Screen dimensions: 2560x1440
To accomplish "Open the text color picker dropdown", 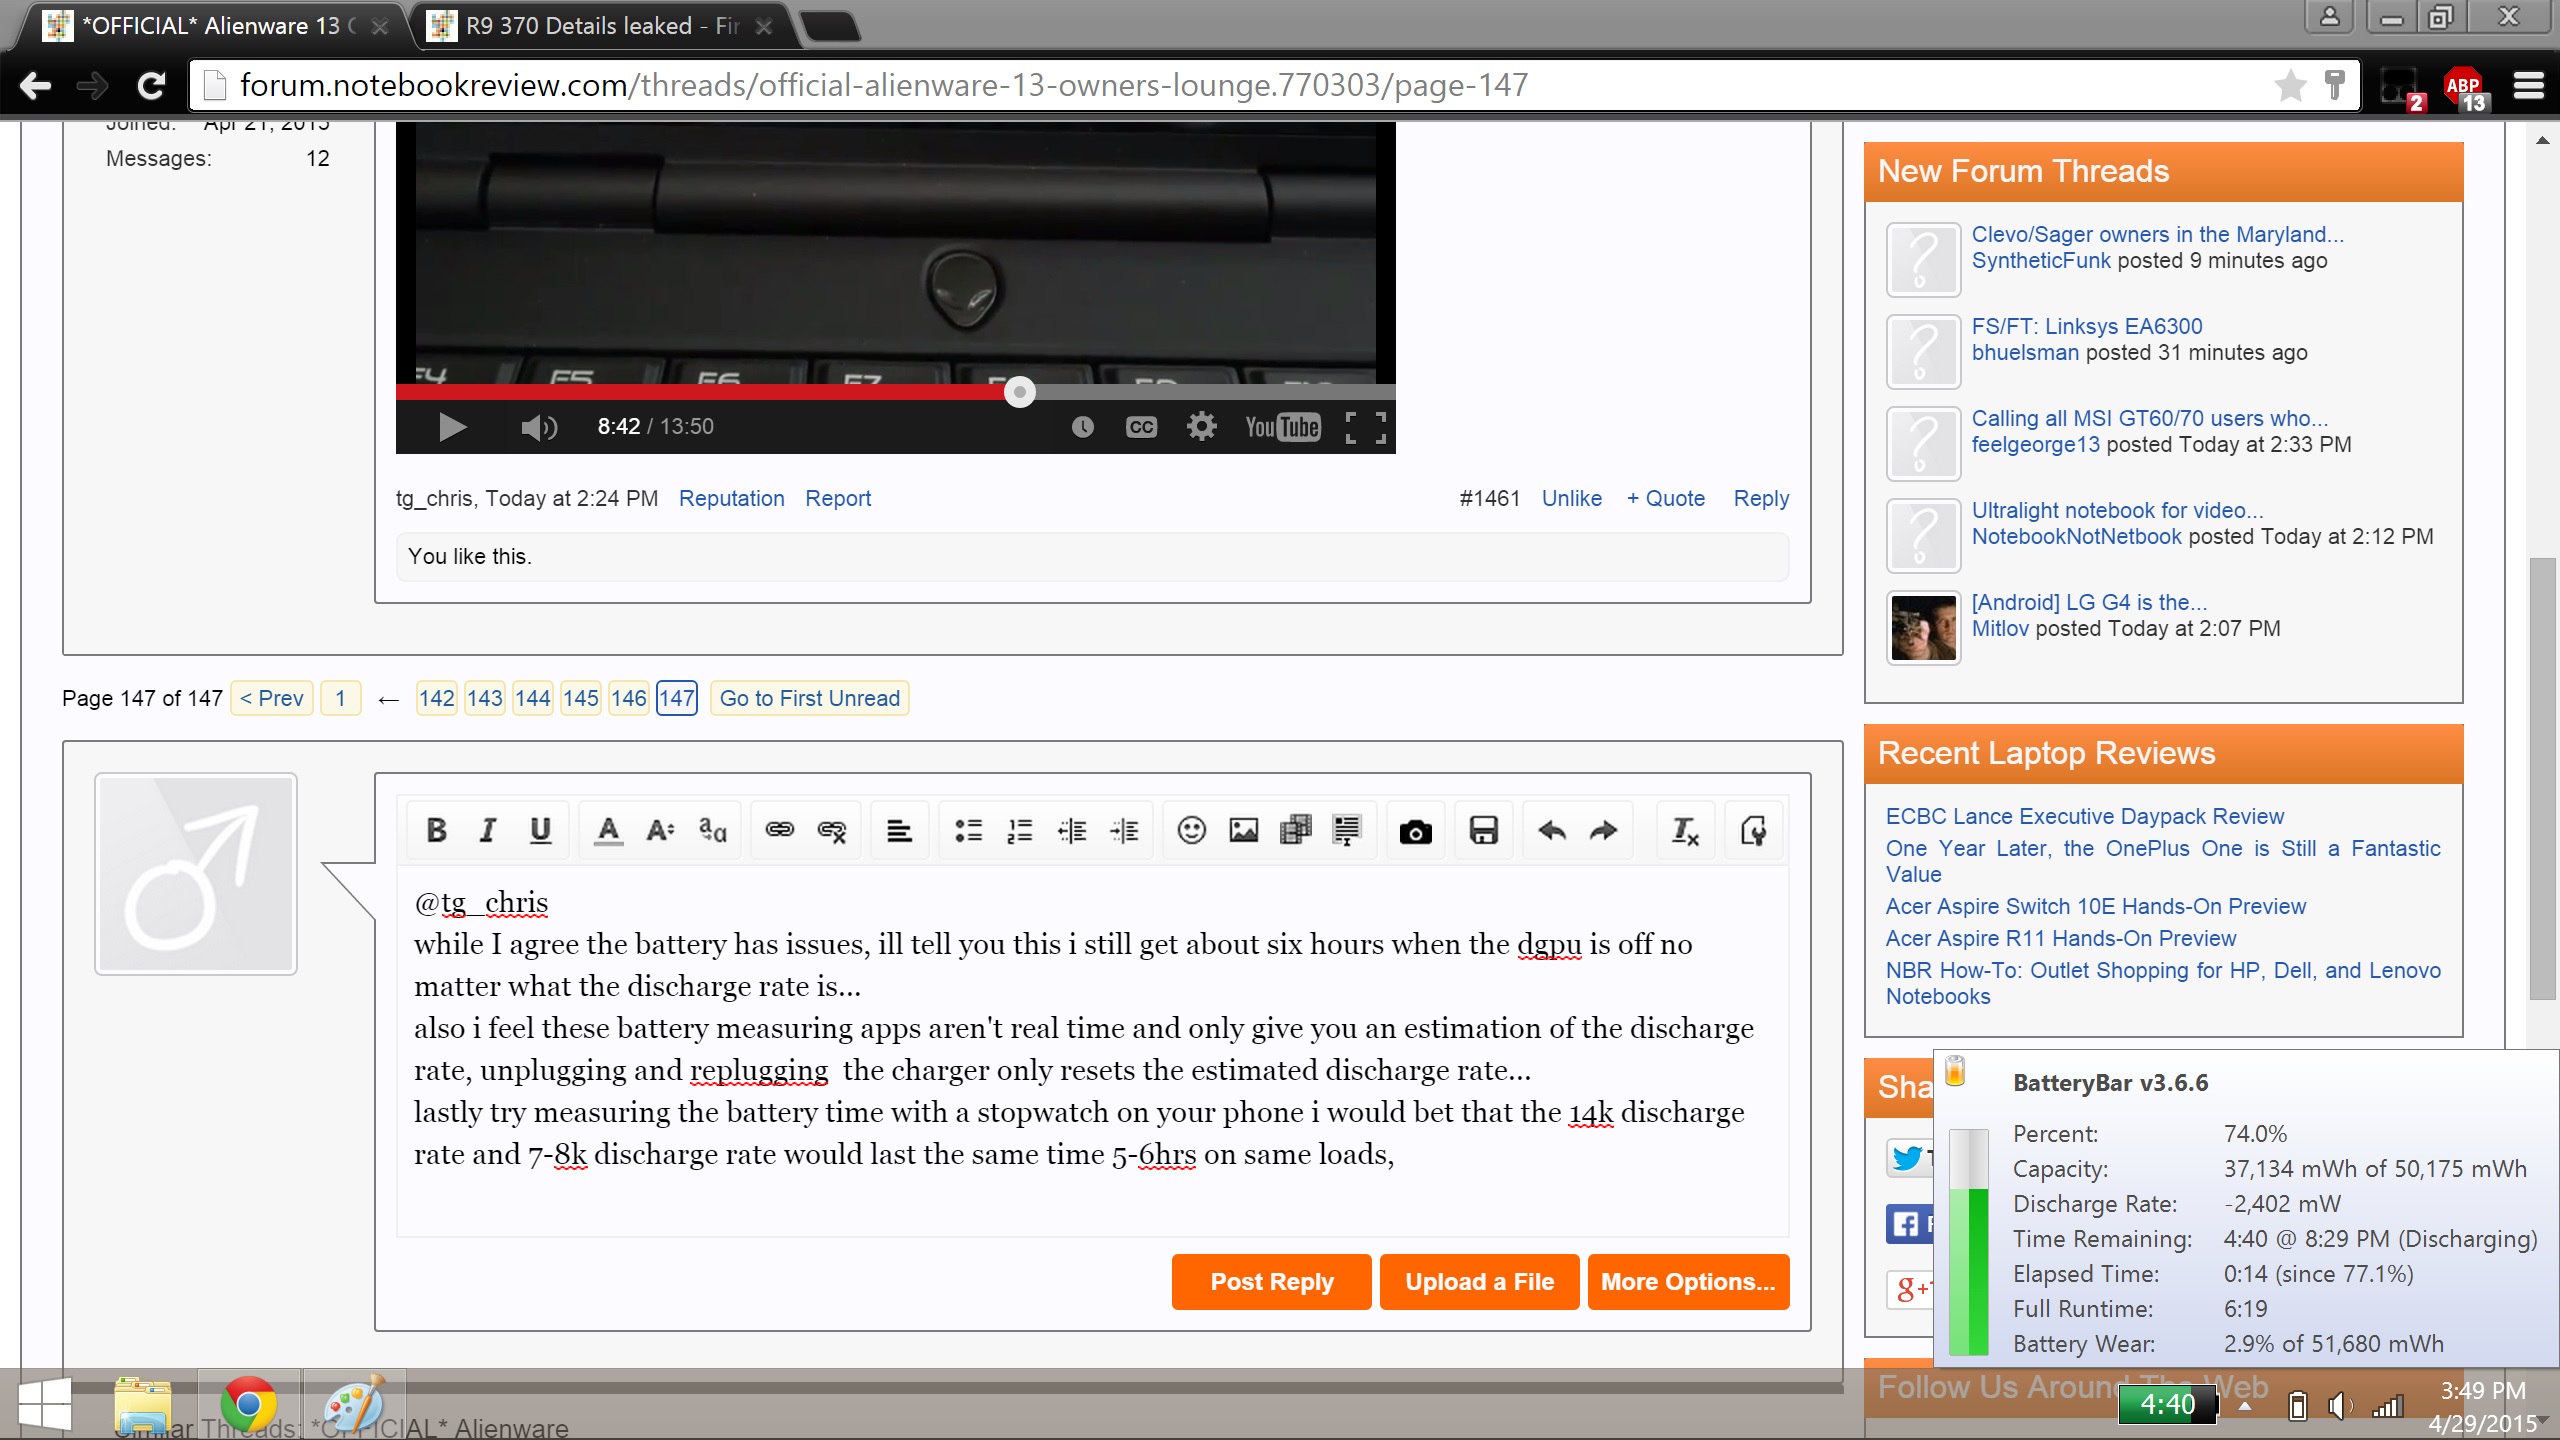I will pos(608,830).
